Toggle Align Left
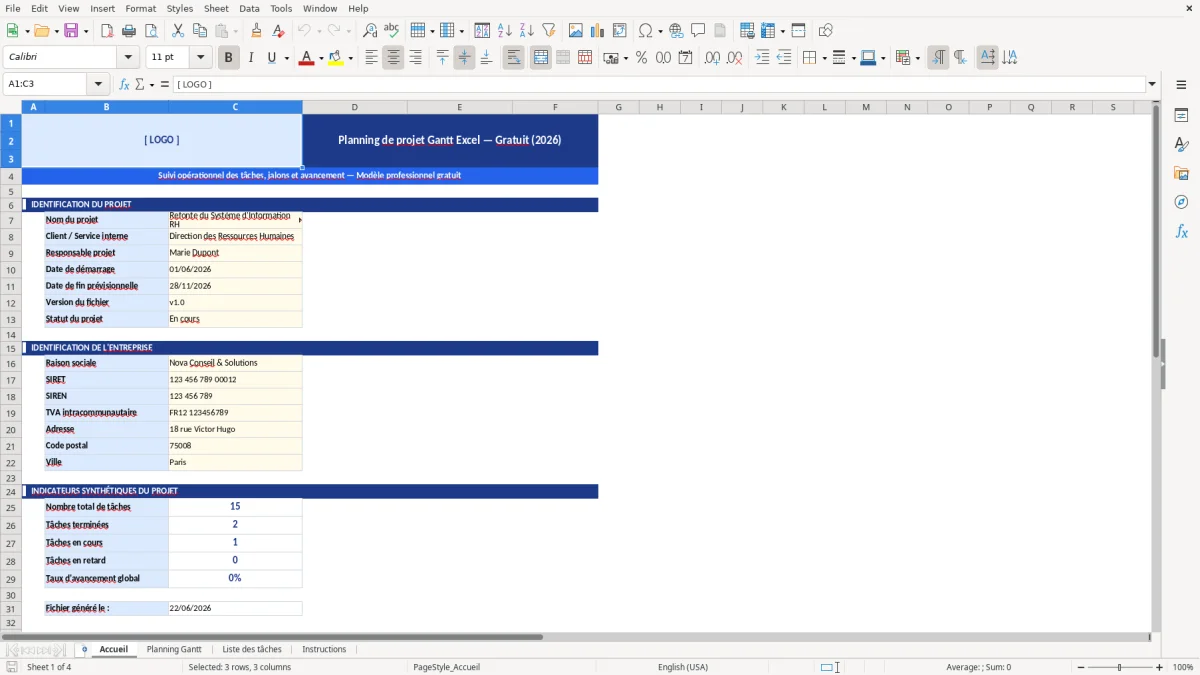This screenshot has width=1200, height=675. tap(371, 58)
